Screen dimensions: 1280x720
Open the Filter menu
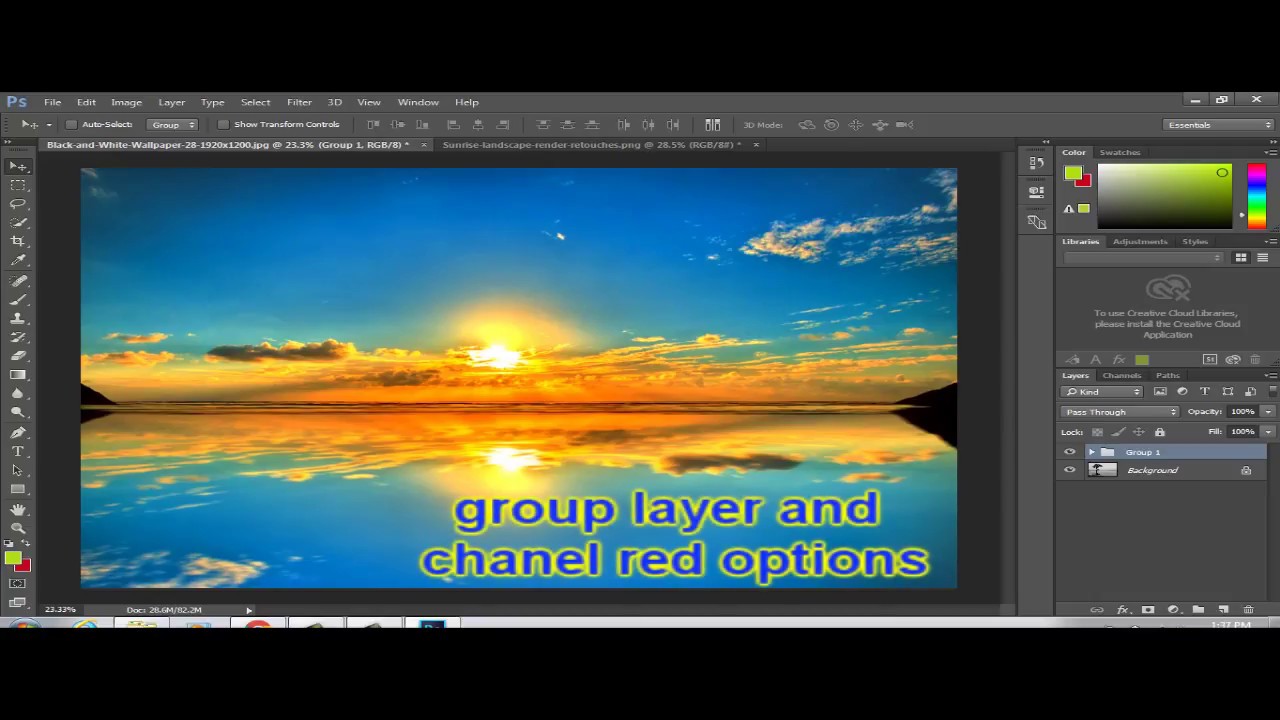coord(299,102)
